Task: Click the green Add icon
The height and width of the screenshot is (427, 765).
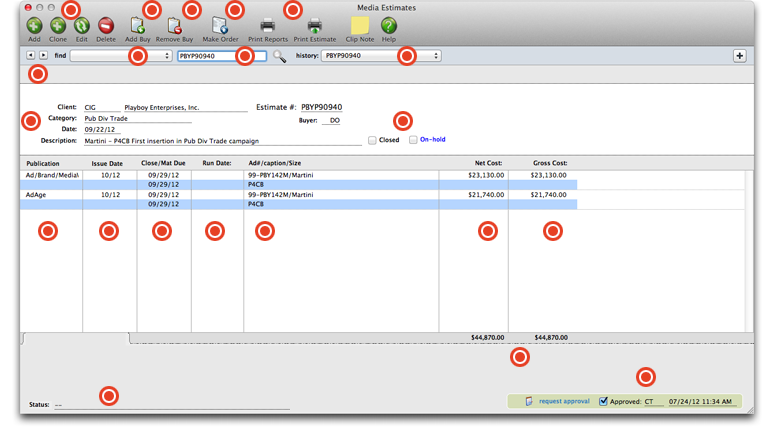Action: (x=34, y=25)
